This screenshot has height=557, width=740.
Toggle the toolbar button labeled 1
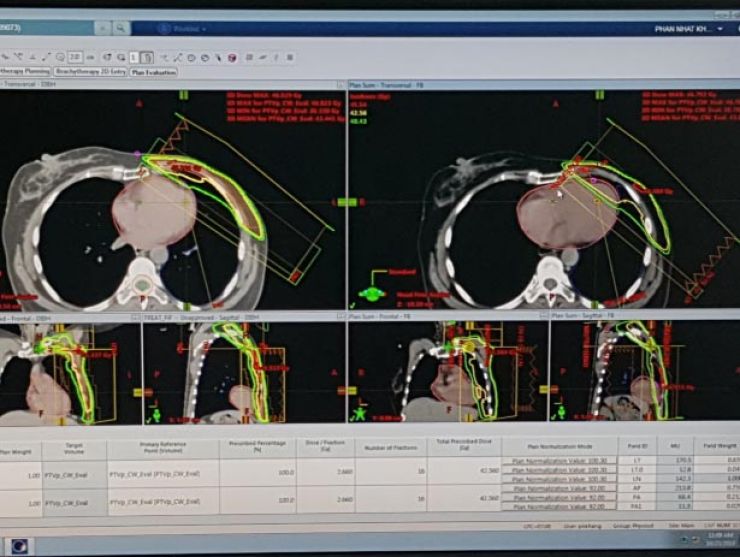pyautogui.click(x=134, y=57)
